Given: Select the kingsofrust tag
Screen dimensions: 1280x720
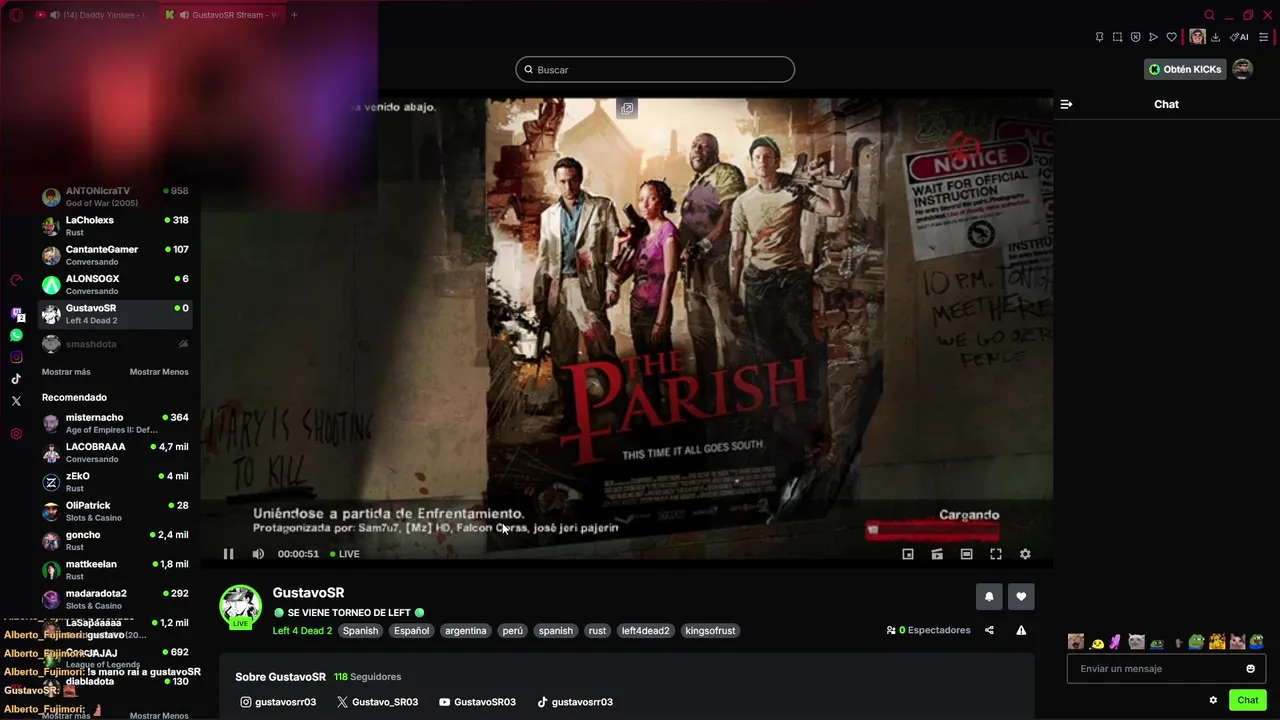Looking at the screenshot, I should pos(710,631).
